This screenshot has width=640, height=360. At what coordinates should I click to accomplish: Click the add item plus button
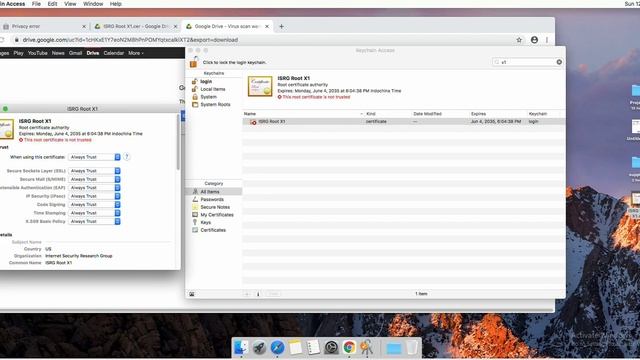point(247,294)
